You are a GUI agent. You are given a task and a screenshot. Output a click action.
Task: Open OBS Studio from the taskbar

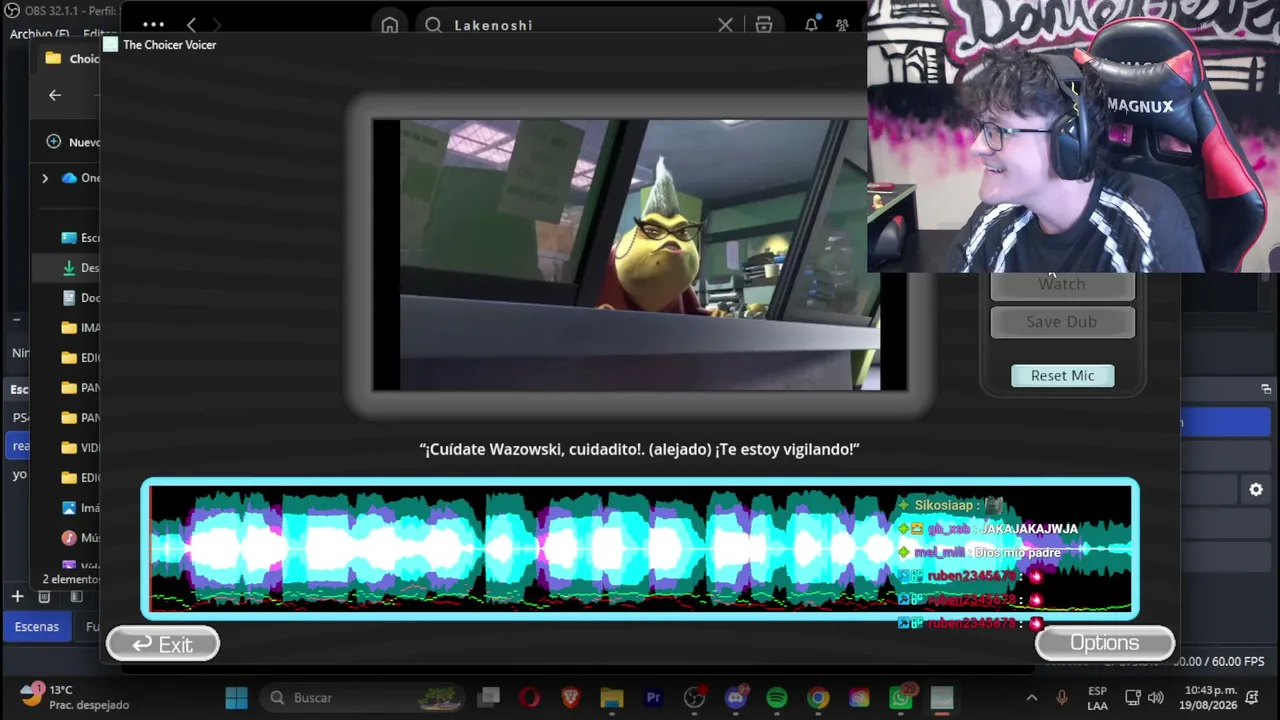[x=694, y=698]
